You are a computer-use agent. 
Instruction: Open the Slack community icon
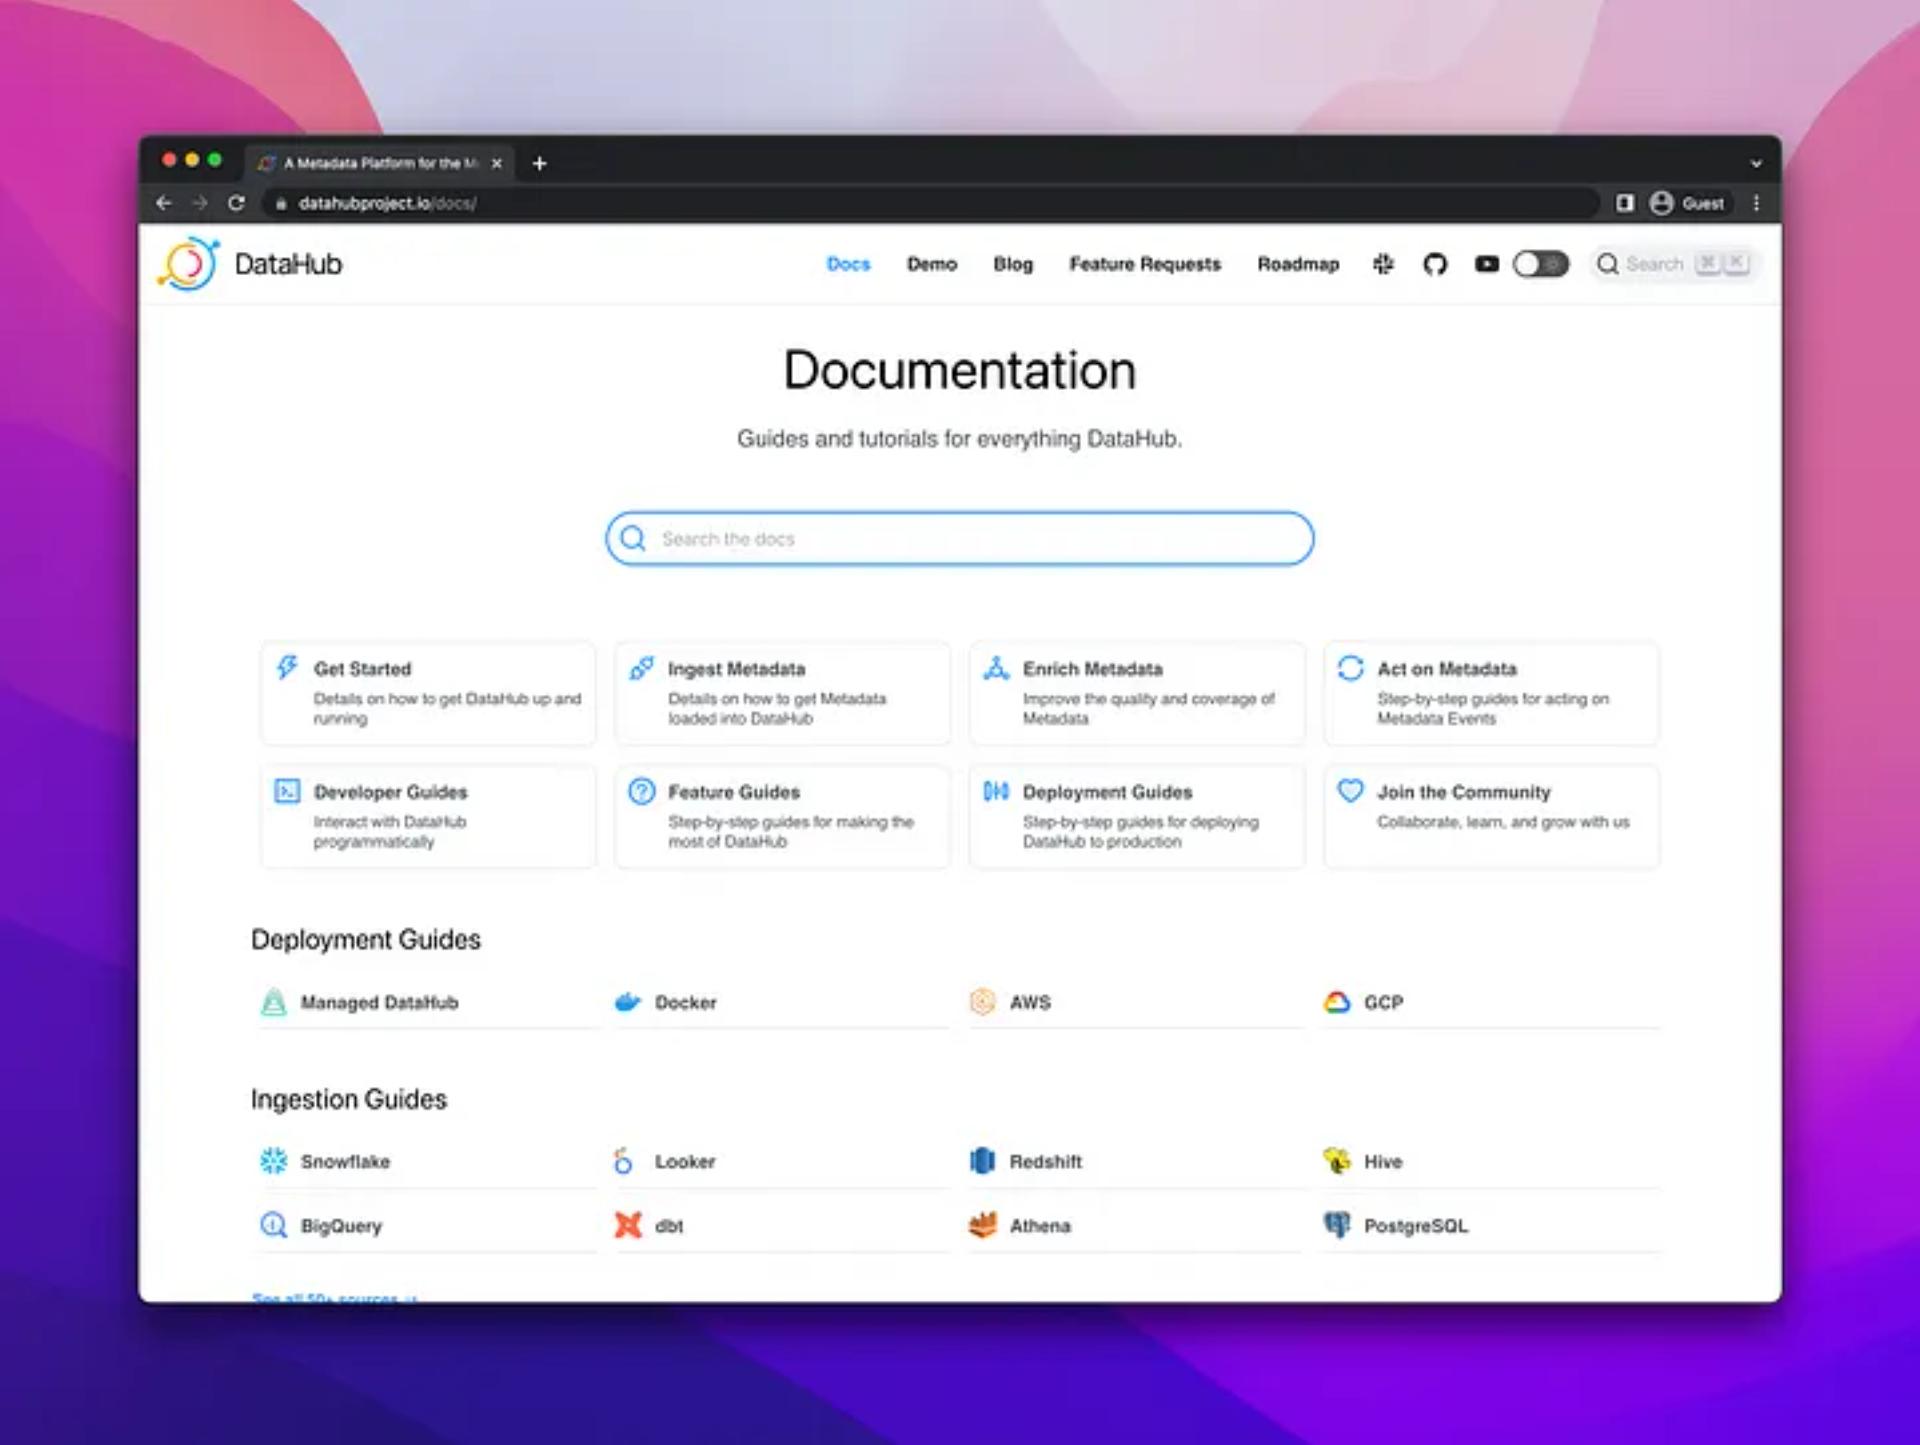1383,264
